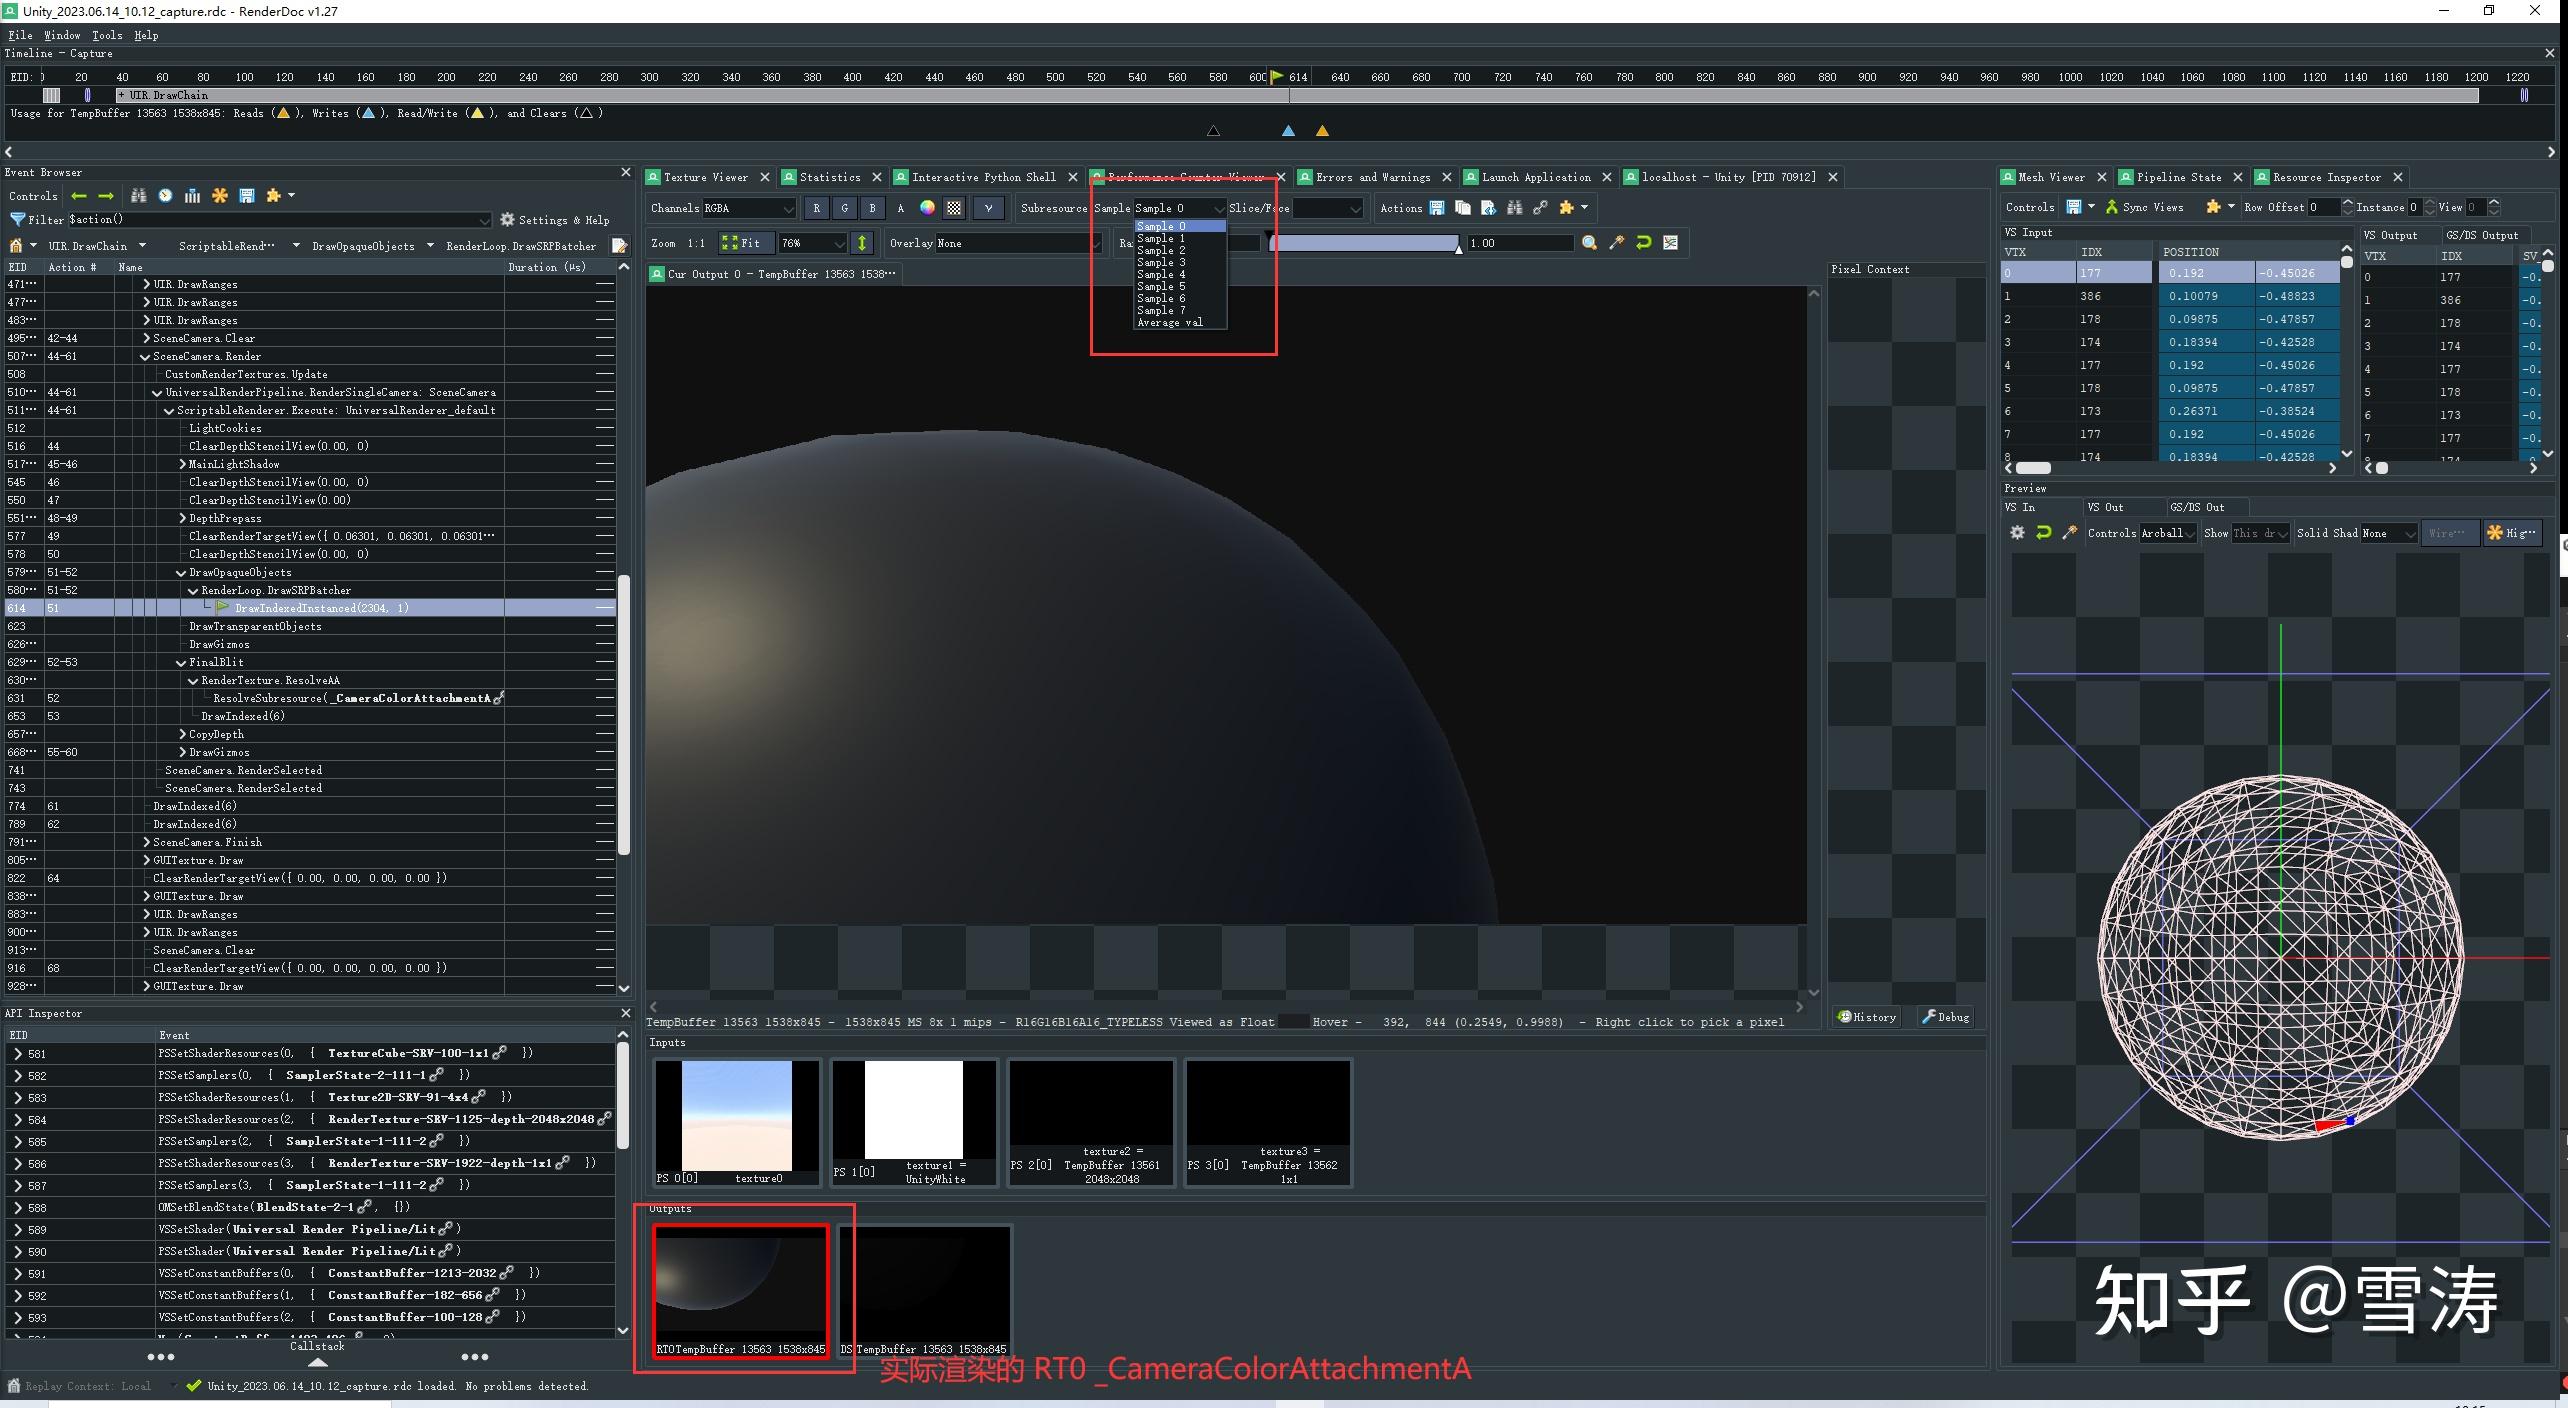Click the show timings clock icon in Event Browser
The image size is (2568, 1408).
click(165, 196)
